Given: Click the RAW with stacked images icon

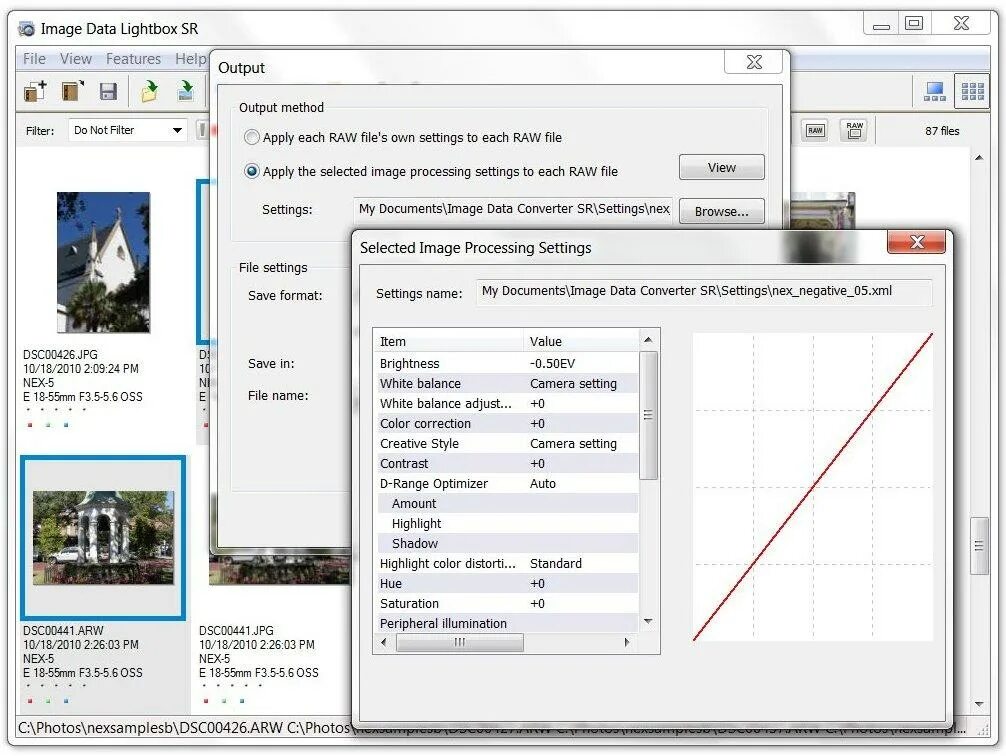Looking at the screenshot, I should (854, 130).
